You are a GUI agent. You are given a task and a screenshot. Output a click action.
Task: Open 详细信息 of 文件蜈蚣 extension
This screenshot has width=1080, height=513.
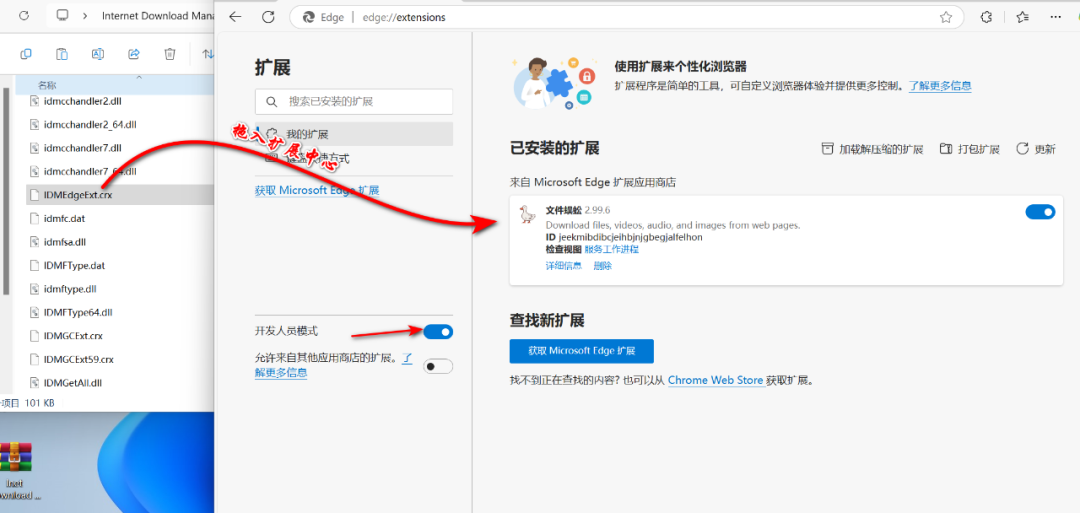click(563, 266)
